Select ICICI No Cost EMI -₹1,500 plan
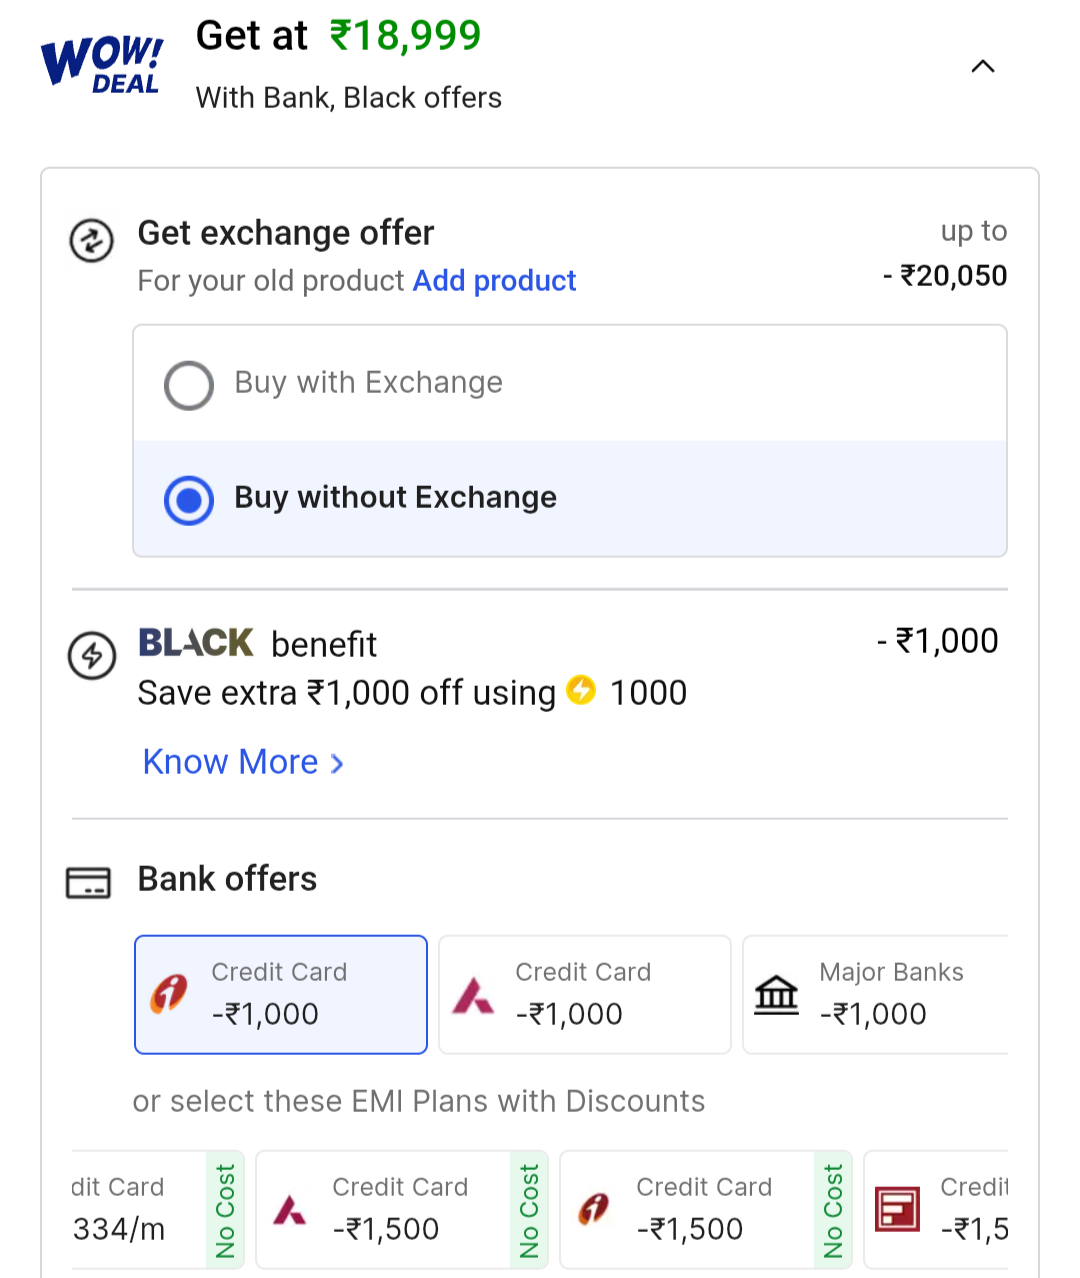 point(704,1210)
